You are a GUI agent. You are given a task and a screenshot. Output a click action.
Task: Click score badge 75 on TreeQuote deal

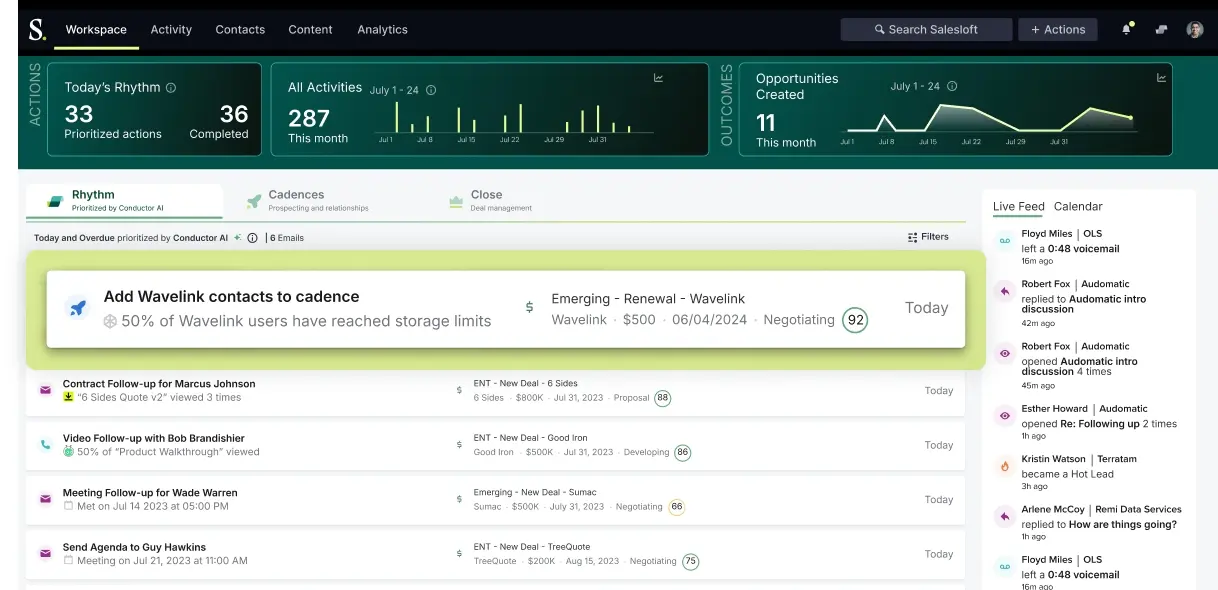[x=690, y=561]
